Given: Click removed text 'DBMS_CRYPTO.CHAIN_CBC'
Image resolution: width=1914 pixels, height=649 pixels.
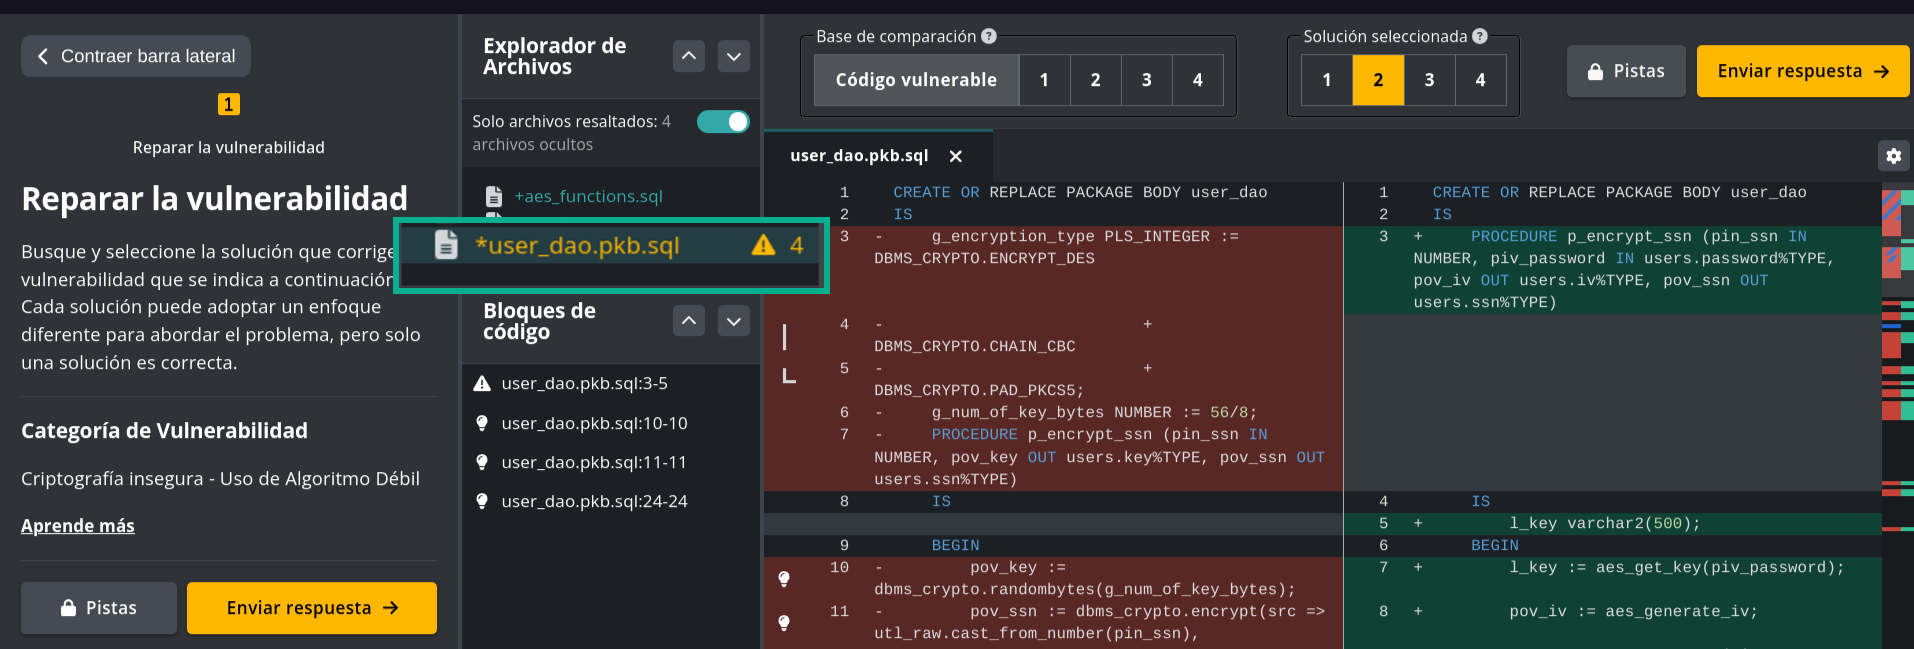Looking at the screenshot, I should 974,346.
